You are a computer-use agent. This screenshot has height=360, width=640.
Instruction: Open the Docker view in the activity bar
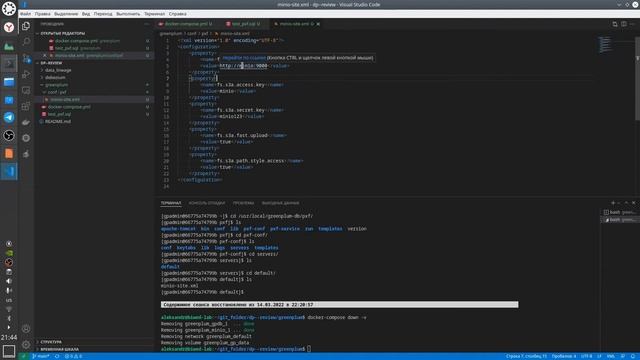(x=26, y=122)
